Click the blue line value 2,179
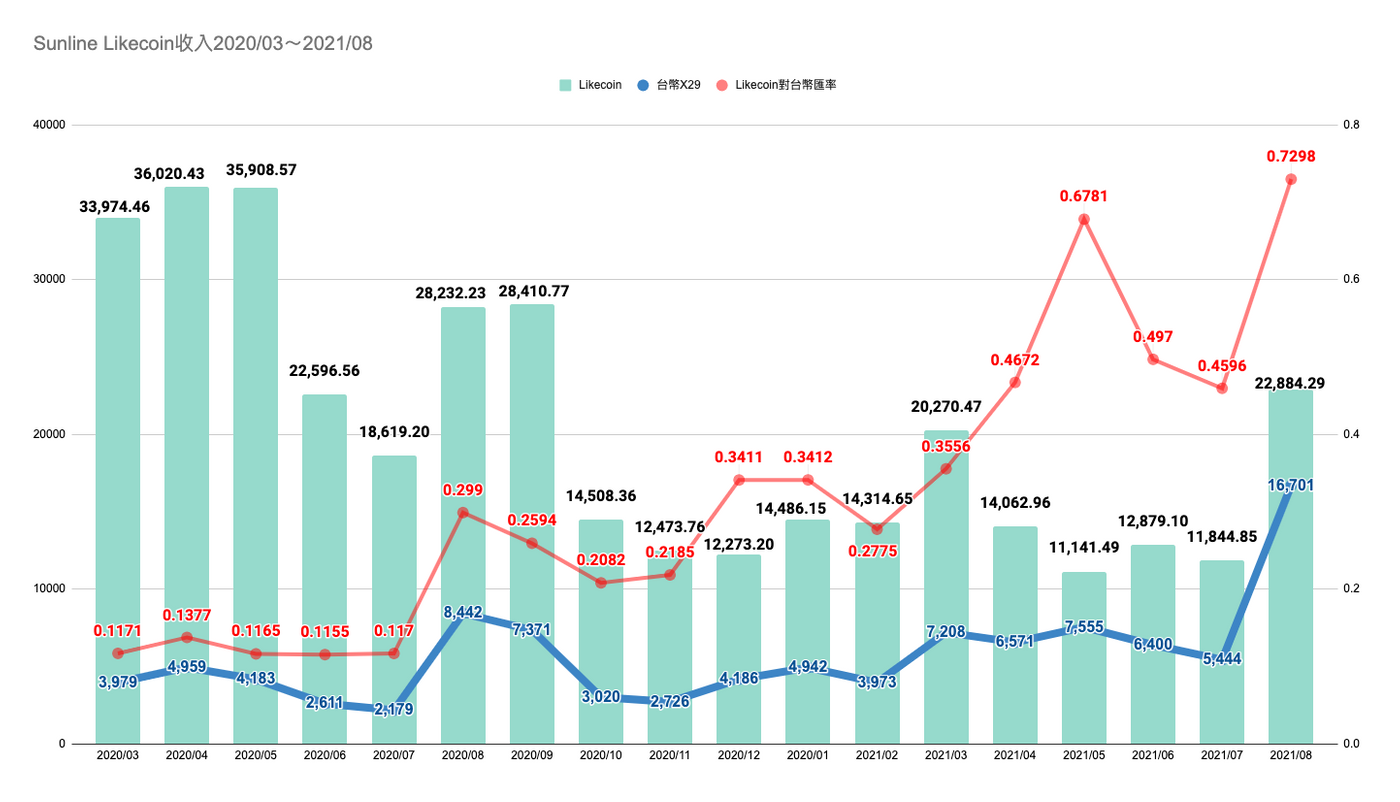This screenshot has height=802, width=1400. coord(394,709)
